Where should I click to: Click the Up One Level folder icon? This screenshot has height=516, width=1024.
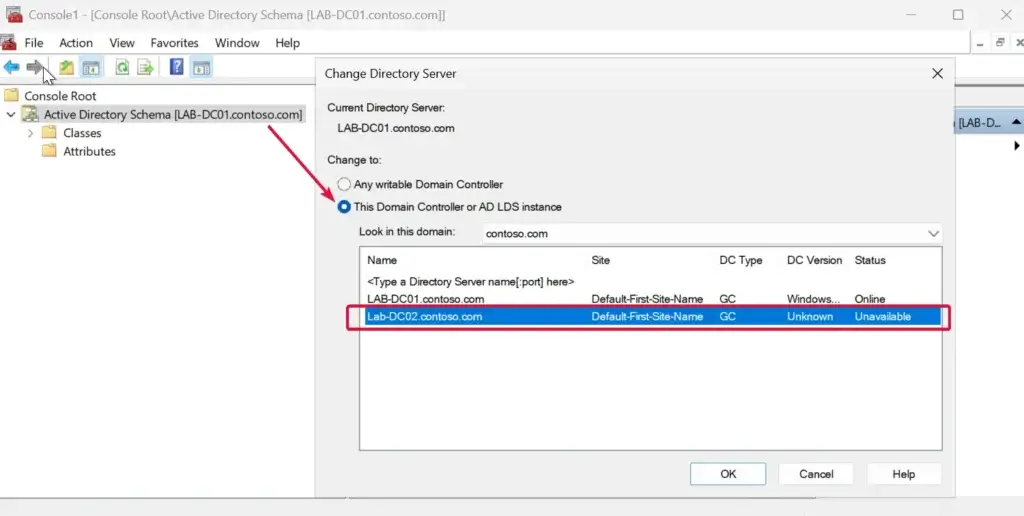66,68
